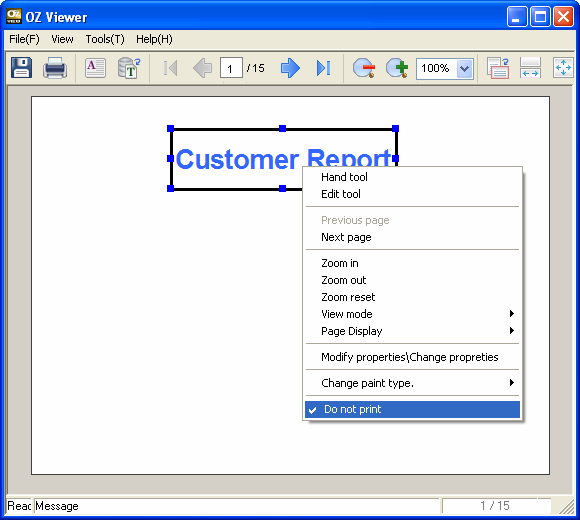Go to next page with blue arrow
Image resolution: width=580 pixels, height=520 pixels.
pos(290,68)
